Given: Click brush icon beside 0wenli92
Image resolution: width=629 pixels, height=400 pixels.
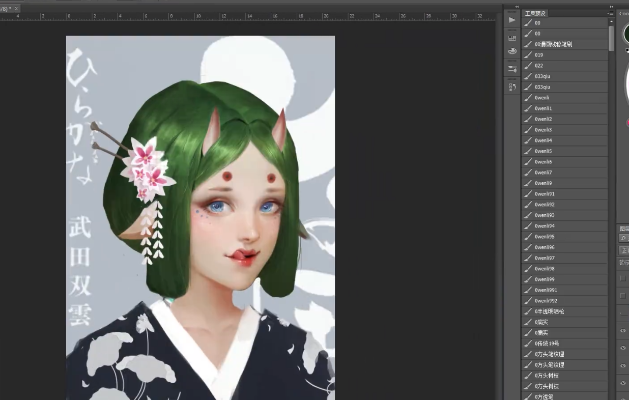Looking at the screenshot, I should [x=528, y=205].
